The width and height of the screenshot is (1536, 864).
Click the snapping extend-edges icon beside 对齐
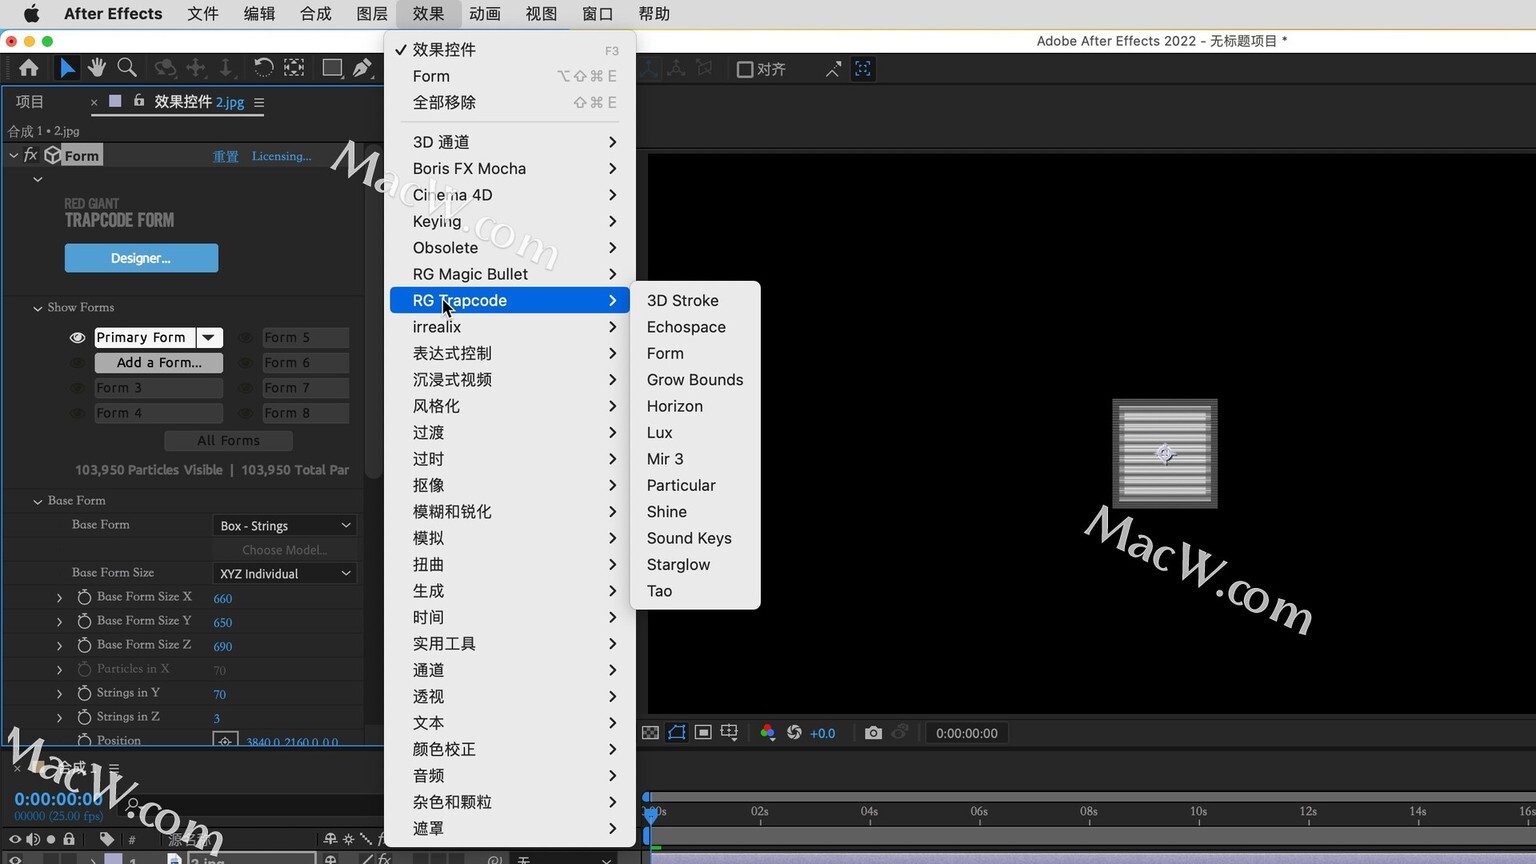point(832,69)
